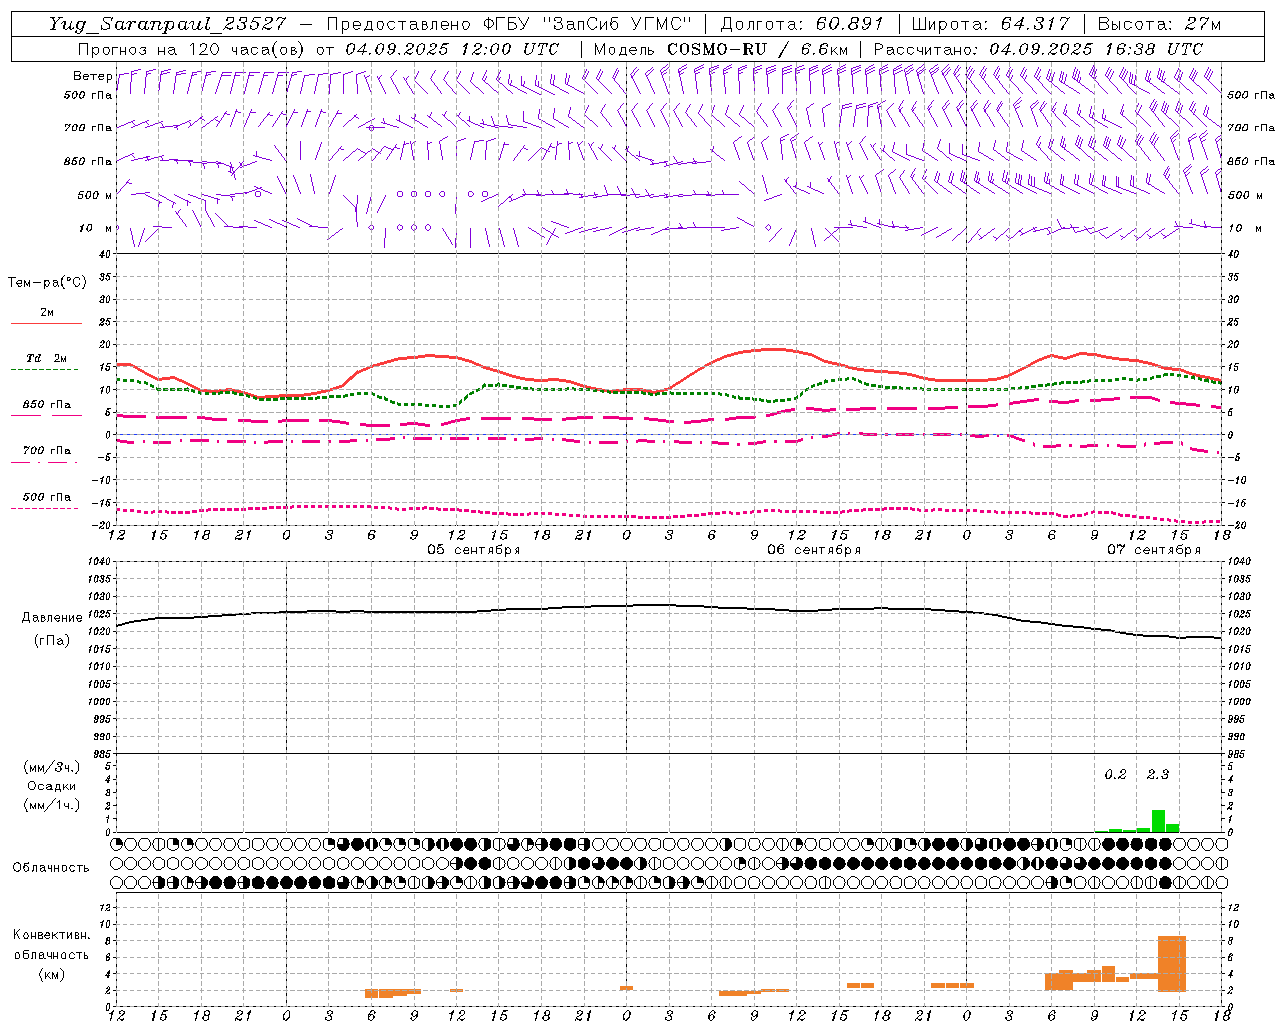Click the 700 гПа temperature legend label
The height and width of the screenshot is (1024, 1280).
47,450
